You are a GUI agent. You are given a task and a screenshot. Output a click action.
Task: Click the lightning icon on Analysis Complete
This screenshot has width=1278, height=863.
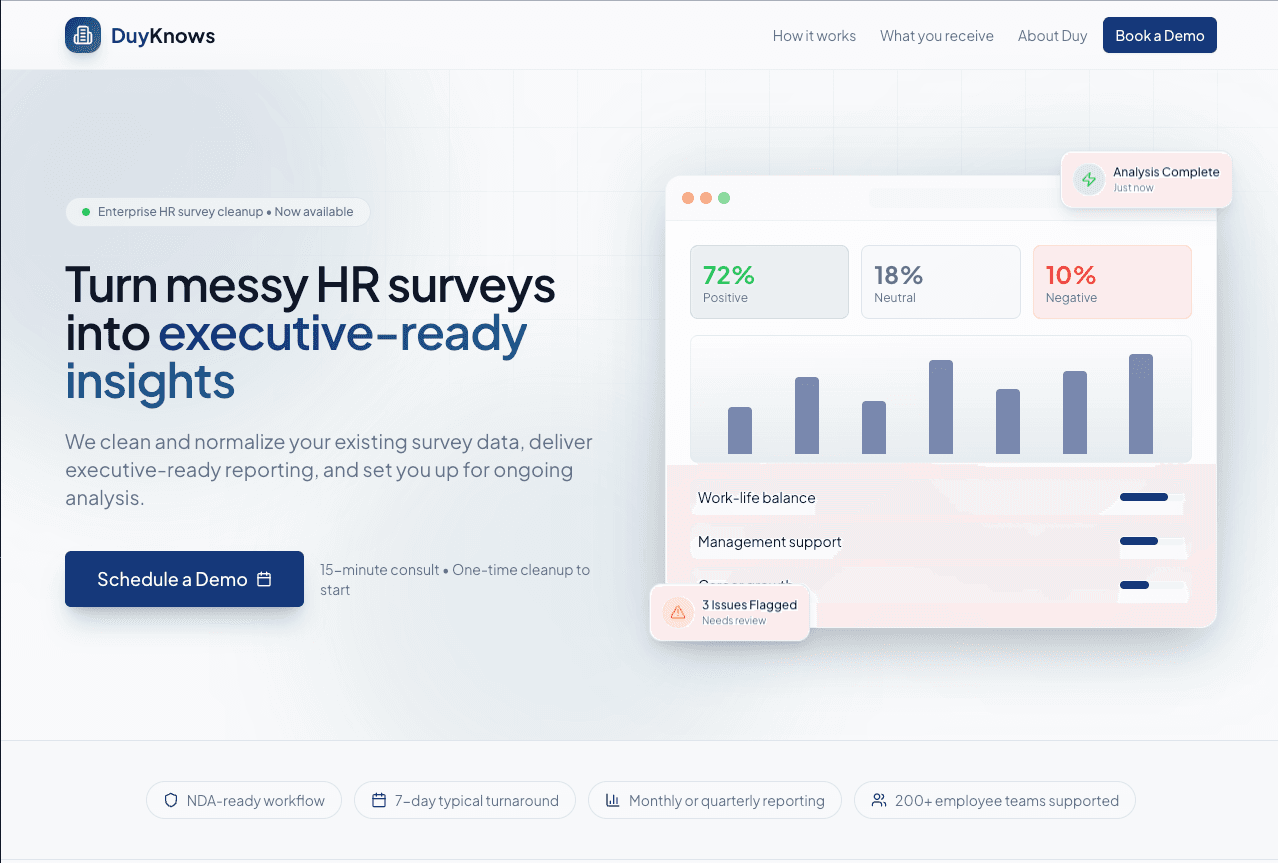click(x=1087, y=180)
